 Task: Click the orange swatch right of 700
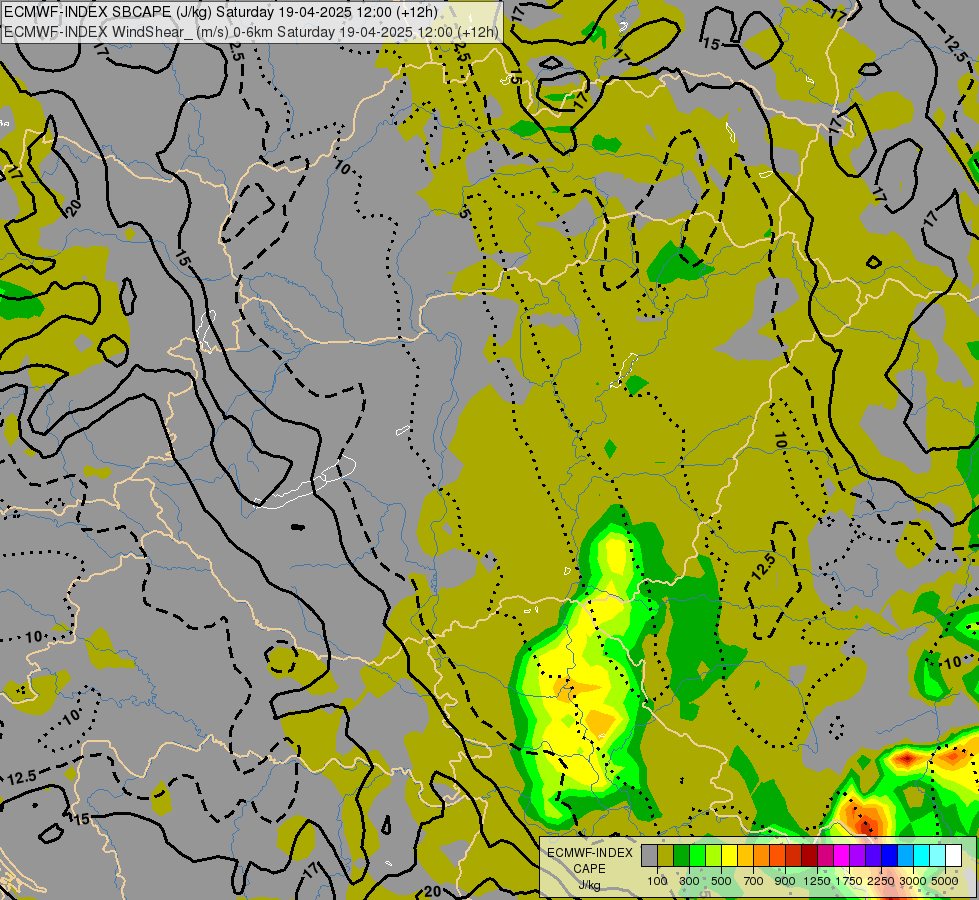click(762, 856)
